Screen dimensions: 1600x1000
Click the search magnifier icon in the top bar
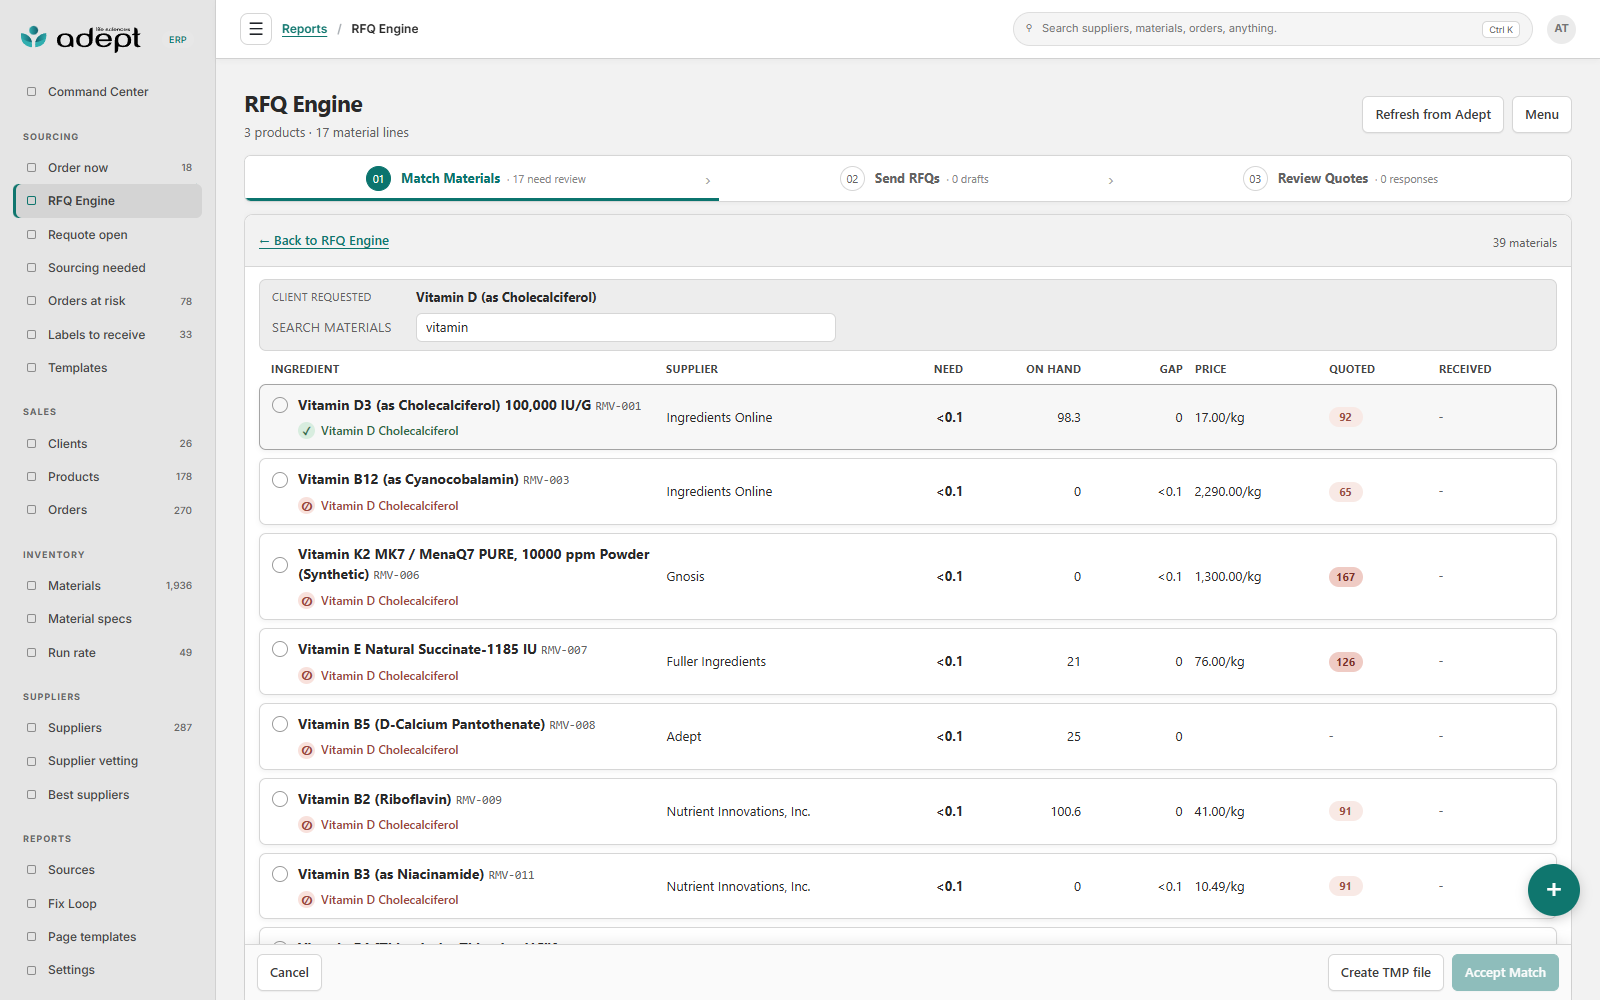[x=1029, y=29]
